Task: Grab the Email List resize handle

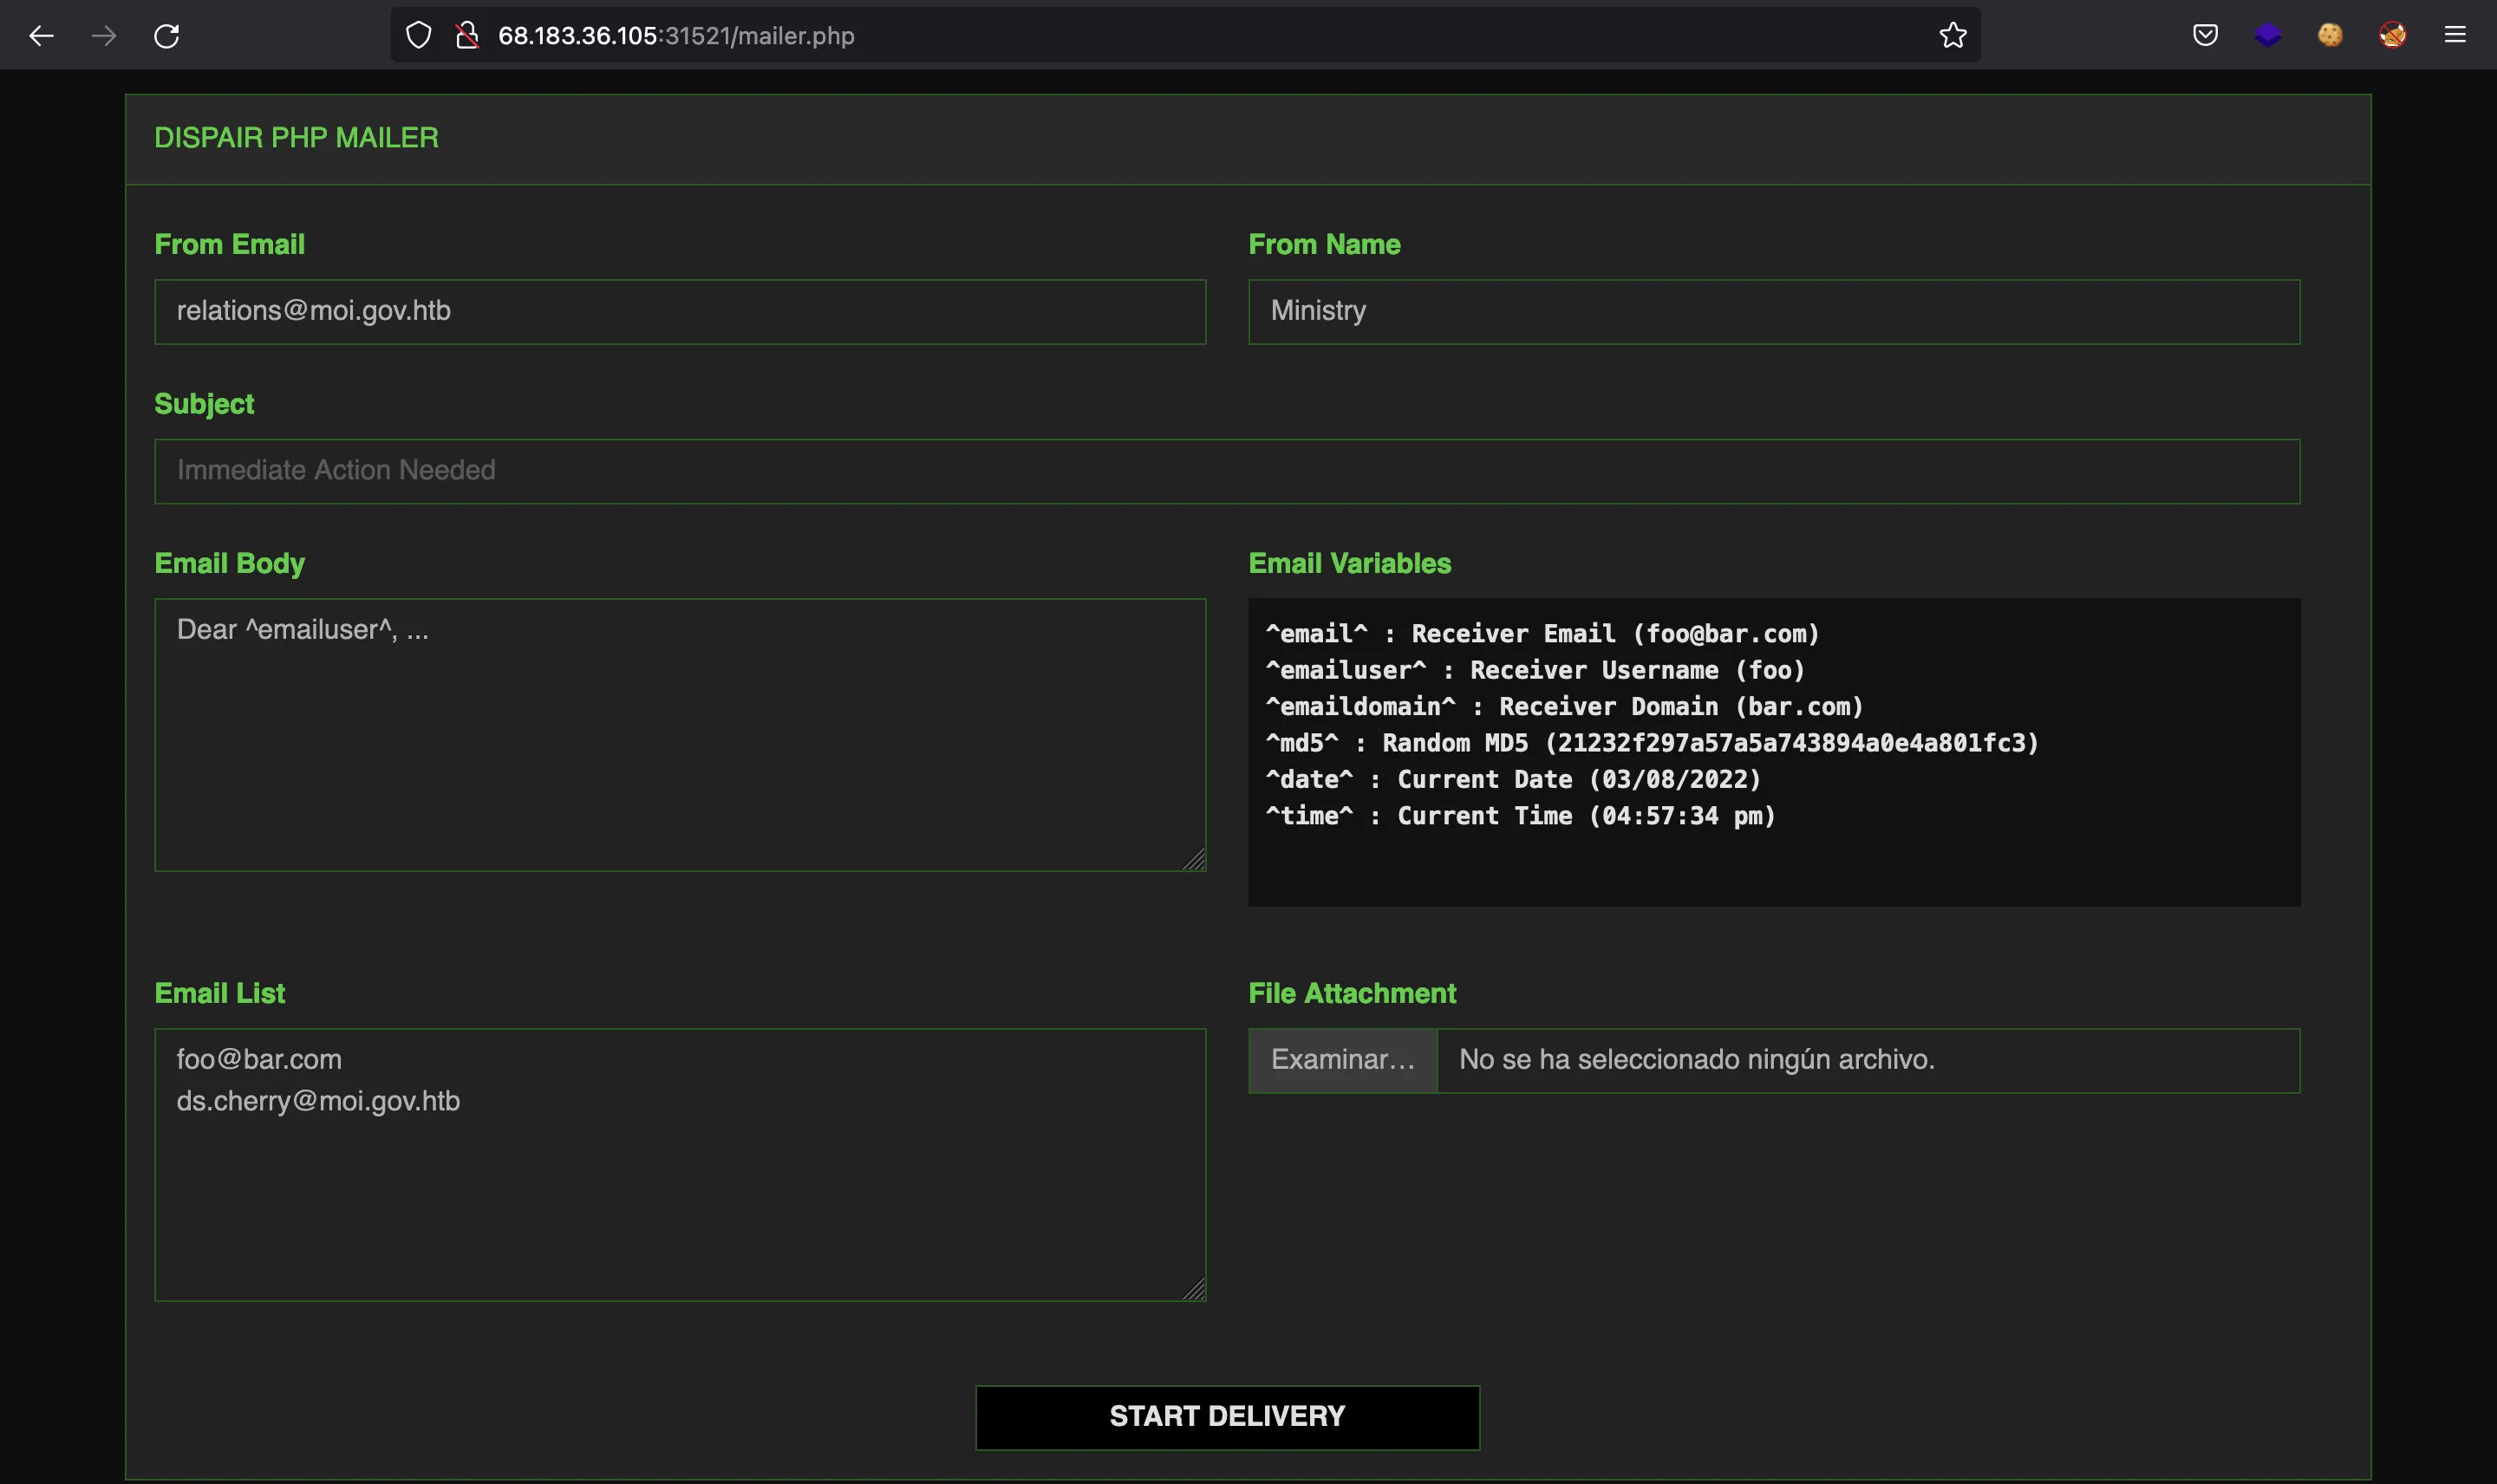Action: click(x=1194, y=1289)
